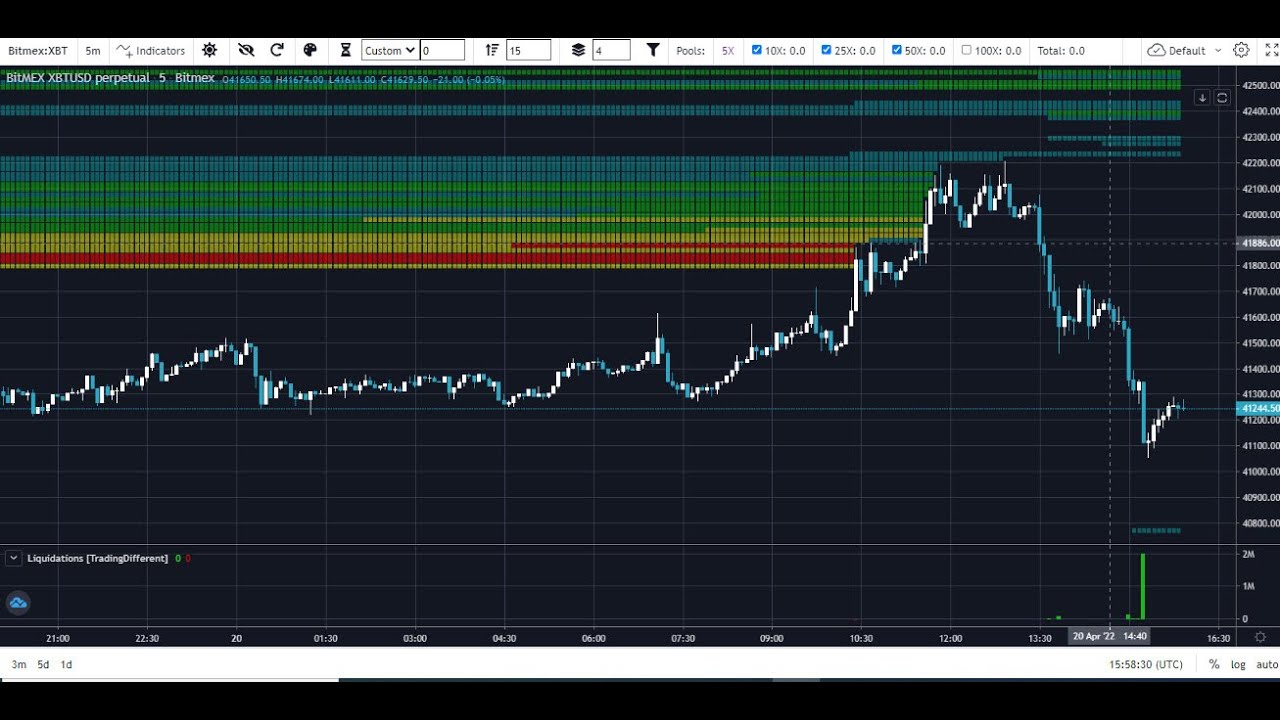The height and width of the screenshot is (720, 1280).
Task: Collapse the Liquidations indicator pane
Action: 13,558
